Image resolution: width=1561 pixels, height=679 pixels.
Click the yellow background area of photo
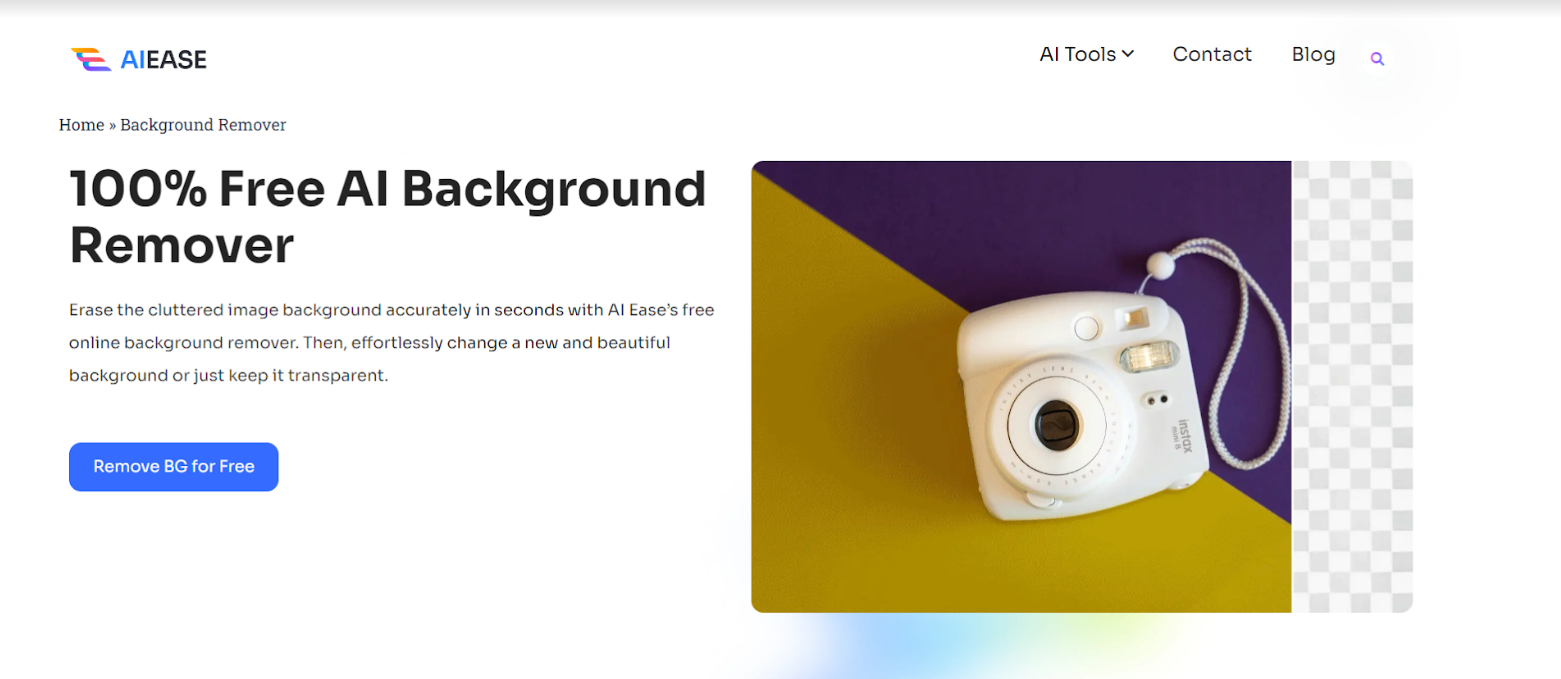click(x=850, y=450)
